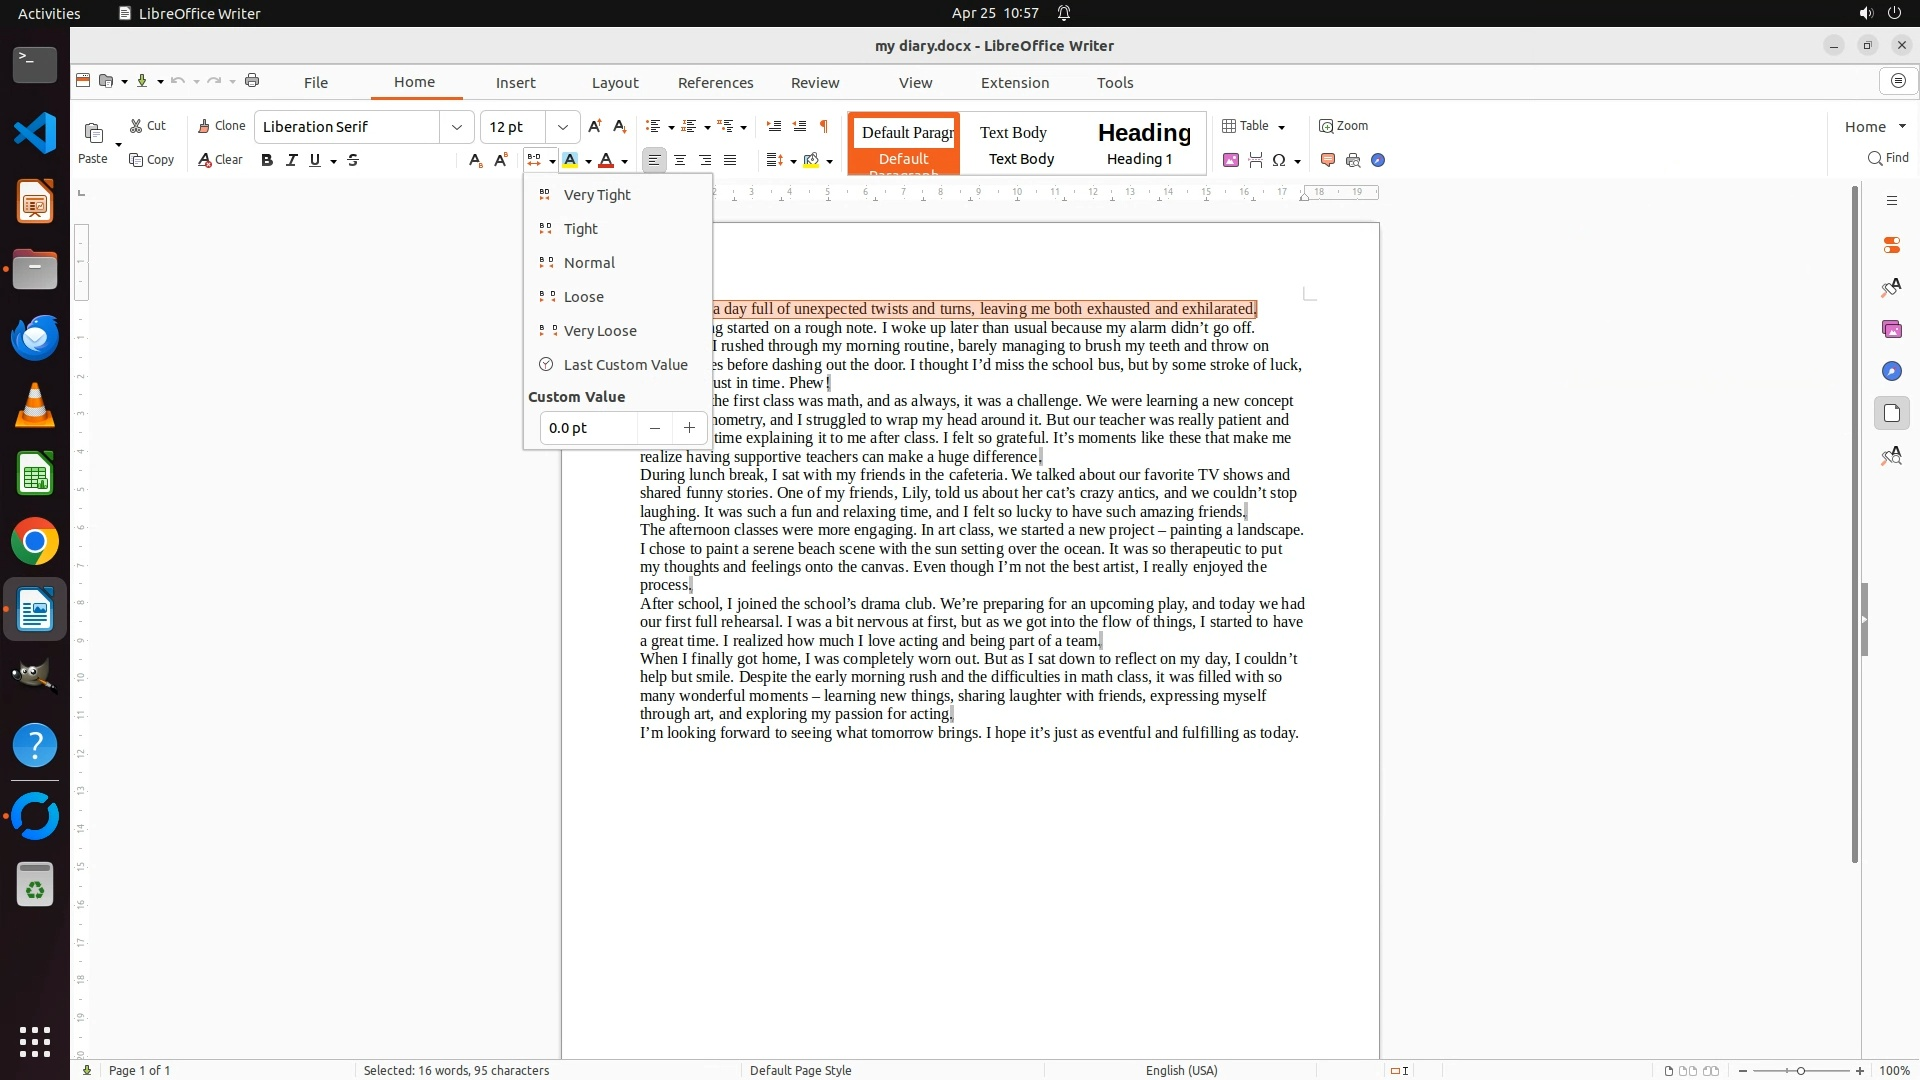Toggle formatting marks pilcrow icon
This screenshot has height=1080, width=1920.
pos(824,126)
